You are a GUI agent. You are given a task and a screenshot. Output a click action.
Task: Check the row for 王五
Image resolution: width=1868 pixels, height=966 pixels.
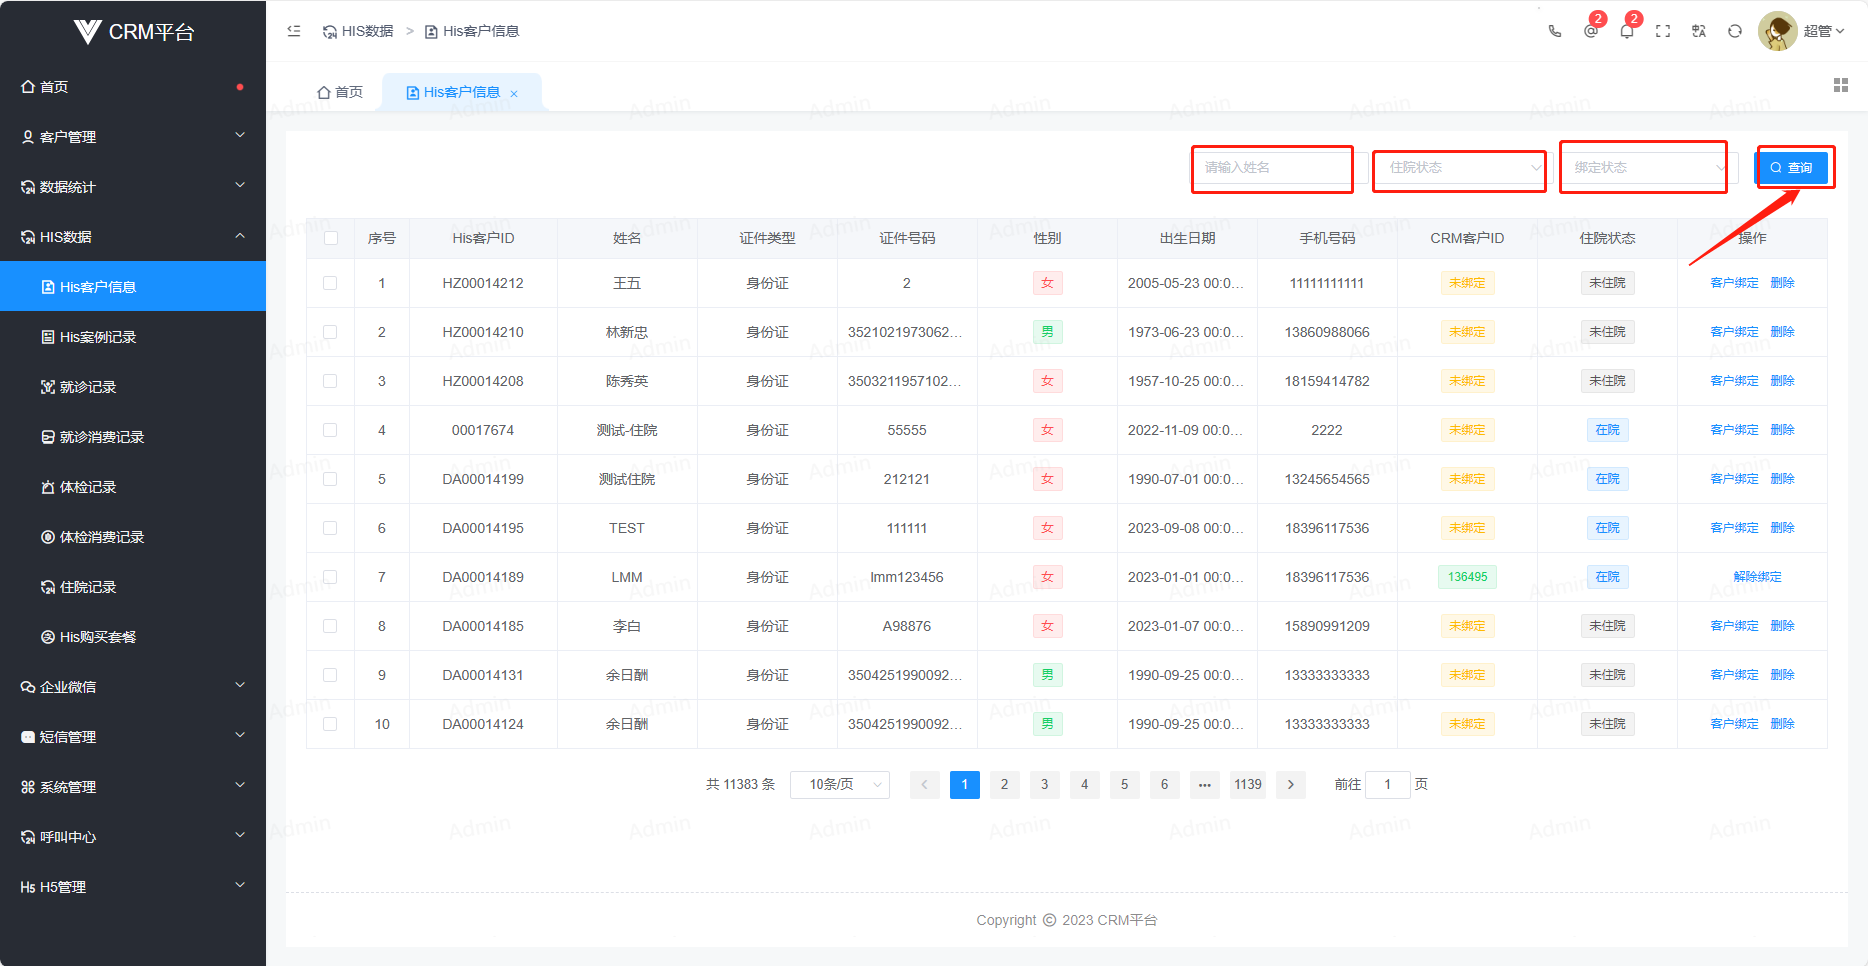click(x=330, y=283)
